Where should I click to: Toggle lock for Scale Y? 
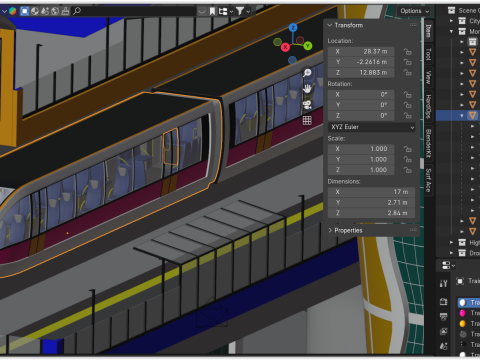(x=408, y=159)
